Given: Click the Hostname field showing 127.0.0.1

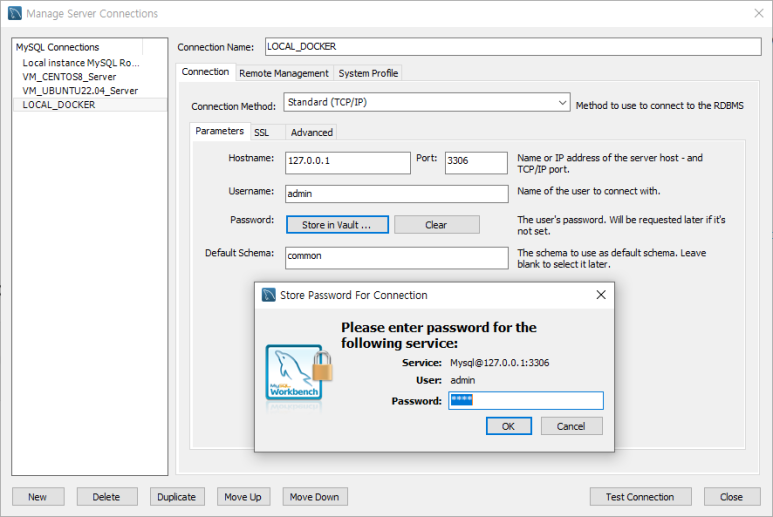Looking at the screenshot, I should click(x=348, y=163).
